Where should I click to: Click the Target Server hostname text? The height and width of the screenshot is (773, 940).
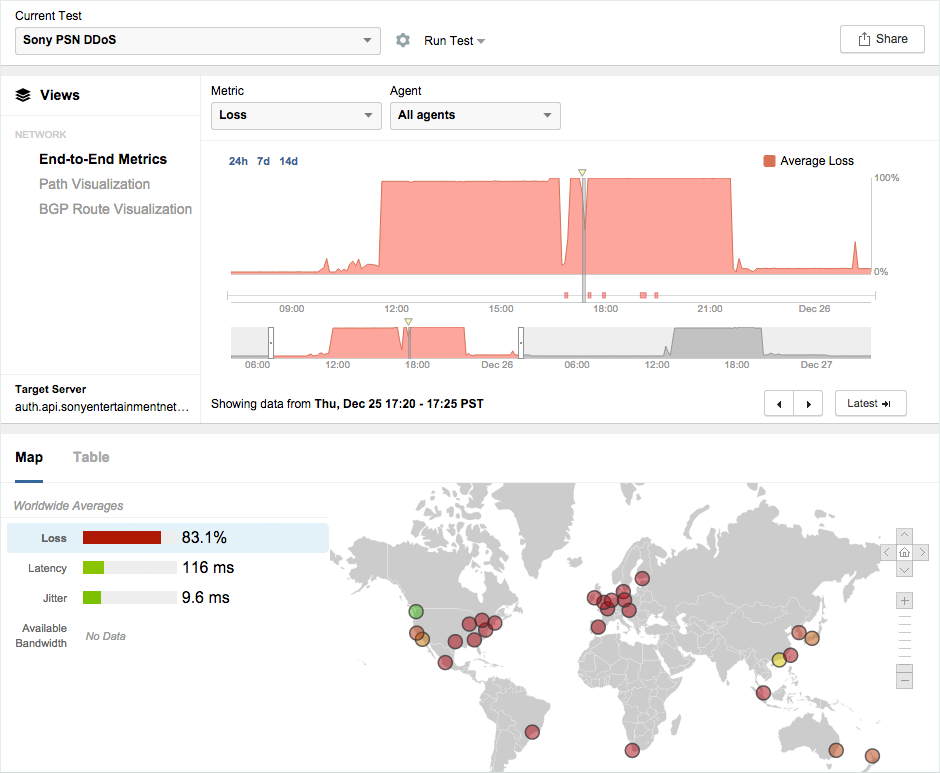click(x=102, y=407)
